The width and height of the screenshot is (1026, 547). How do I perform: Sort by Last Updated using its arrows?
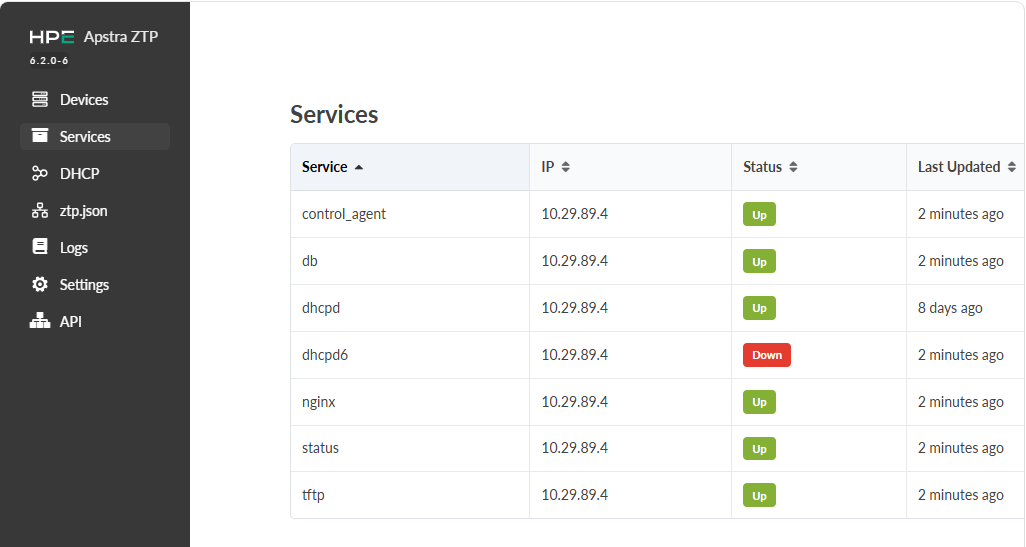point(1012,167)
